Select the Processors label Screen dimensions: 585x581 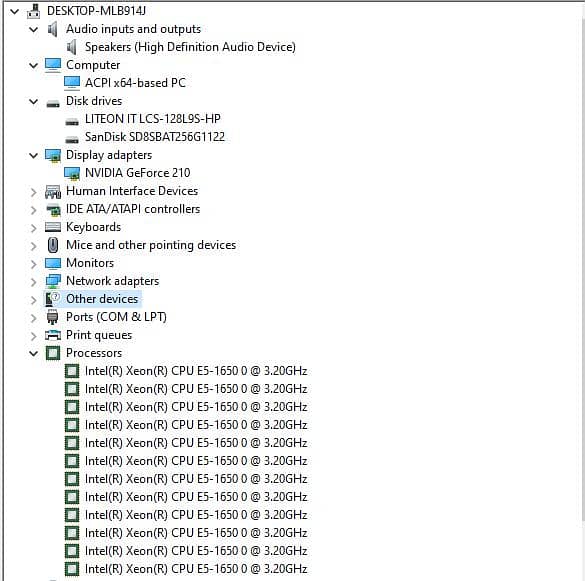click(x=94, y=353)
